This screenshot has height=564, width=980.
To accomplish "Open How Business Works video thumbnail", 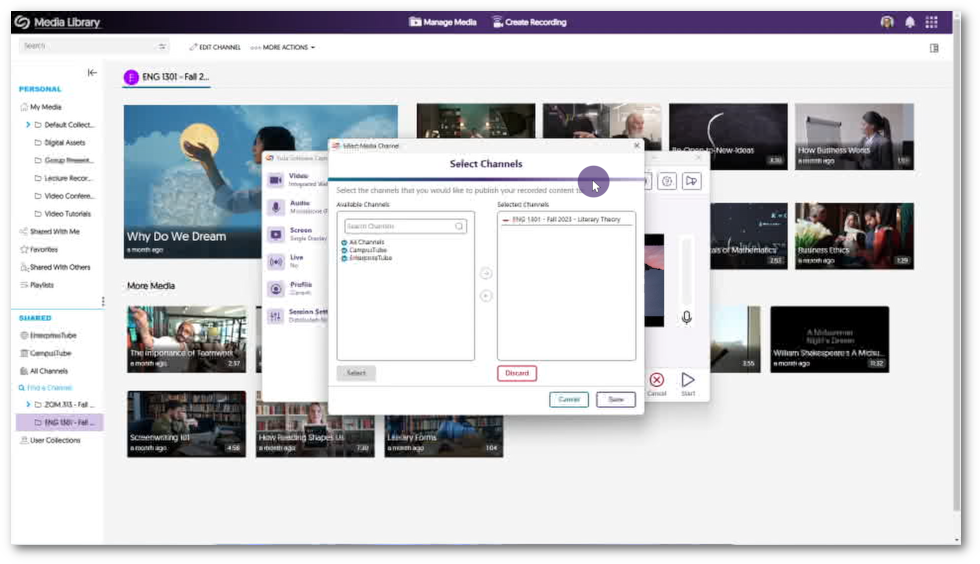I will [854, 136].
